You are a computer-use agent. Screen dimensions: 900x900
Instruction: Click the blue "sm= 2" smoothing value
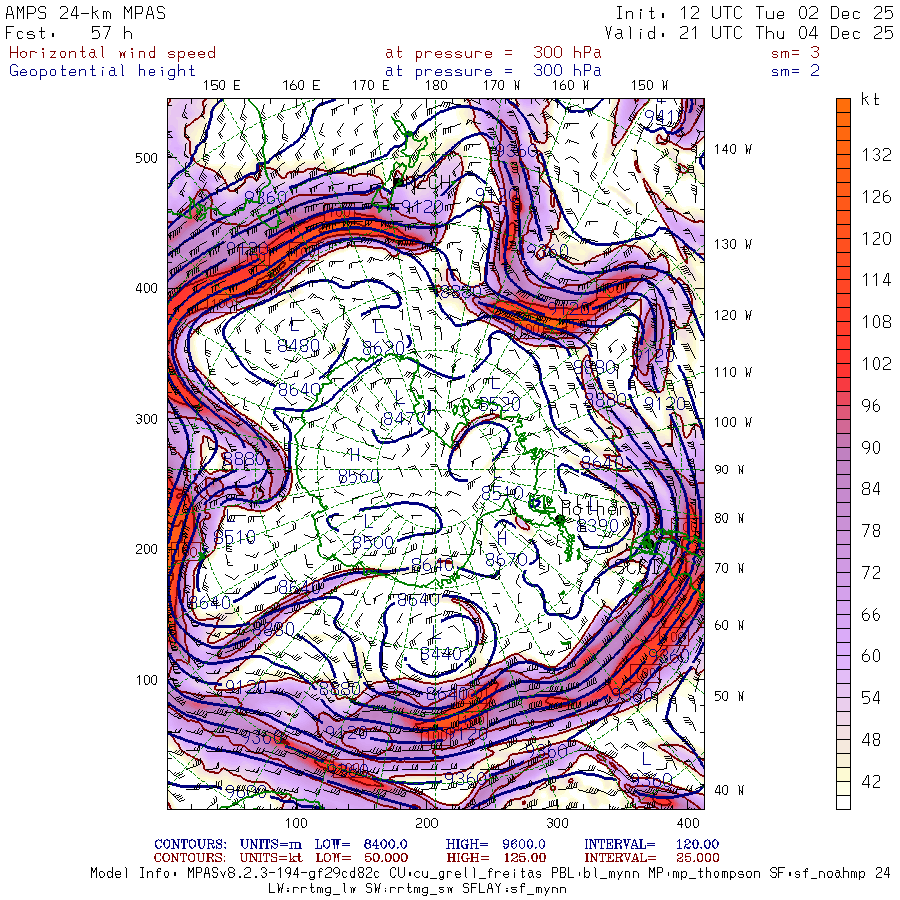click(796, 71)
